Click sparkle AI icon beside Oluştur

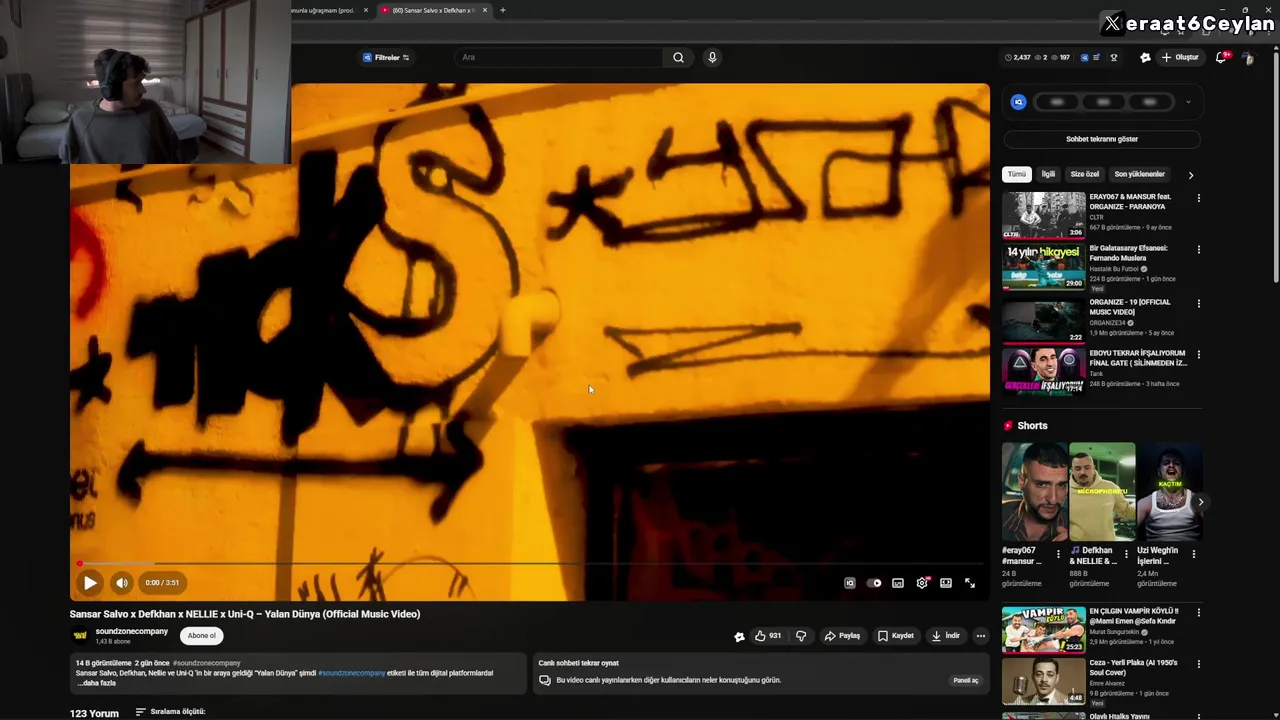pos(1145,58)
